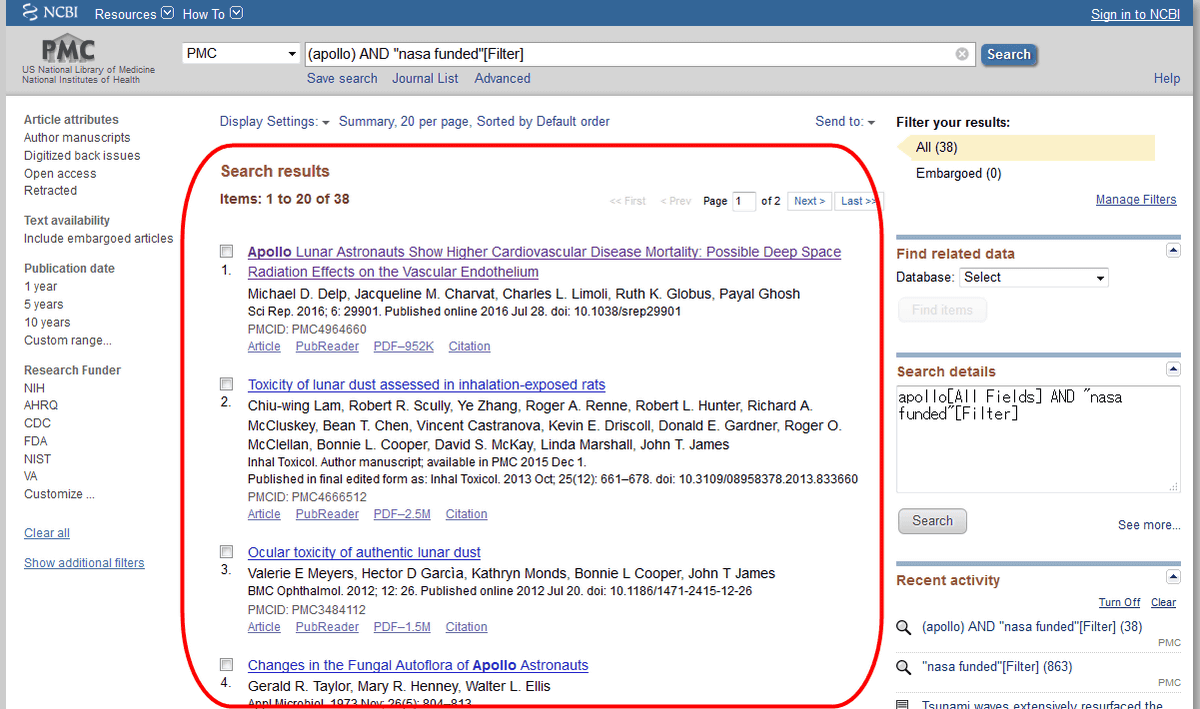This screenshot has height=709, width=1200.
Task: Open PubReader link for Toxicity of lunar dust
Action: [327, 514]
